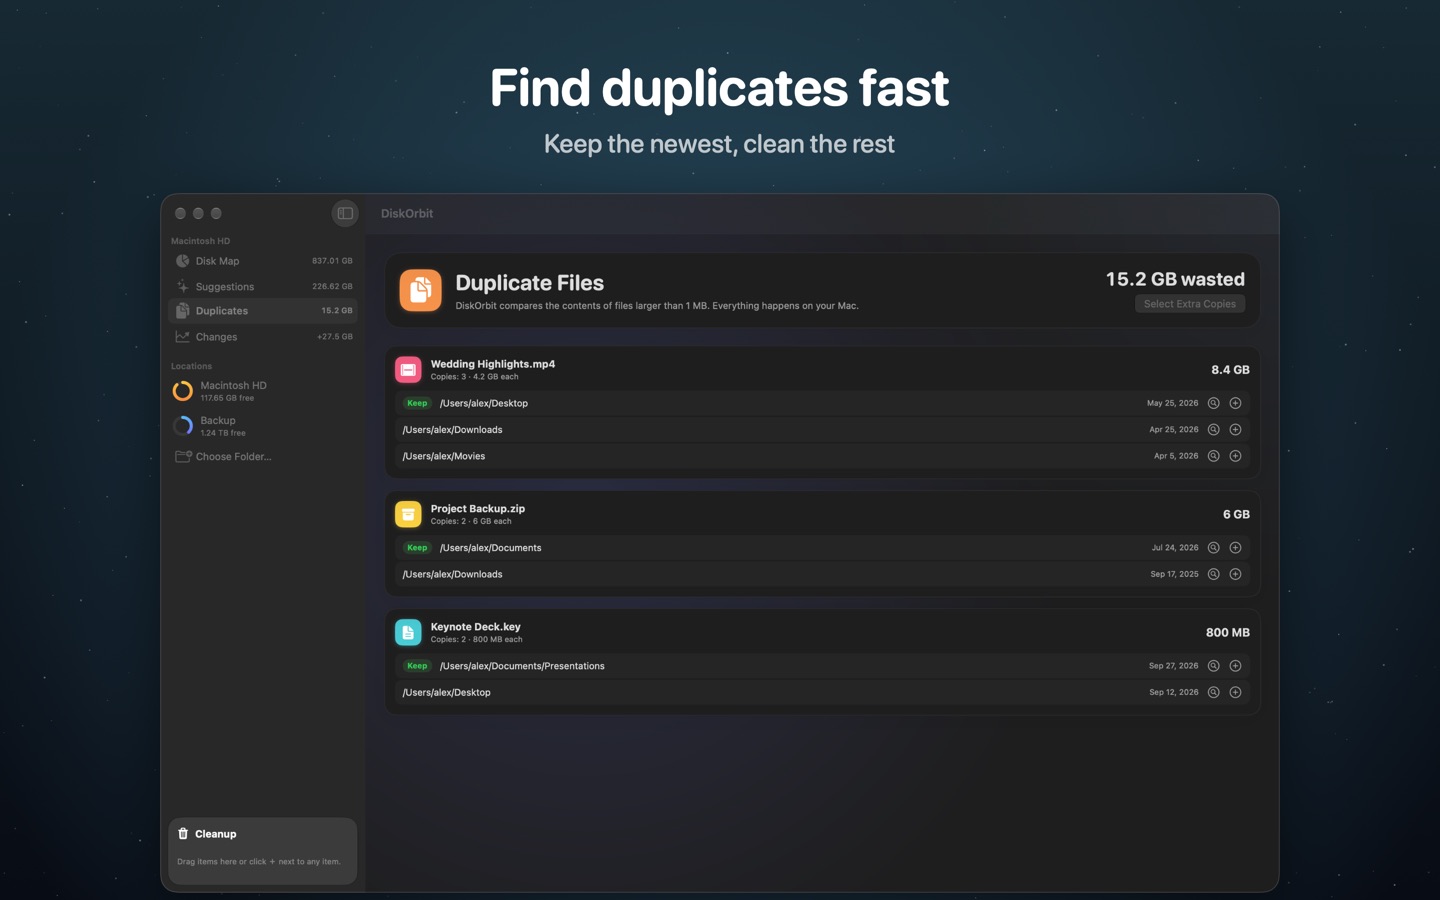Reveal Desktop copy dated Sep 12, 2026

point(1213,692)
